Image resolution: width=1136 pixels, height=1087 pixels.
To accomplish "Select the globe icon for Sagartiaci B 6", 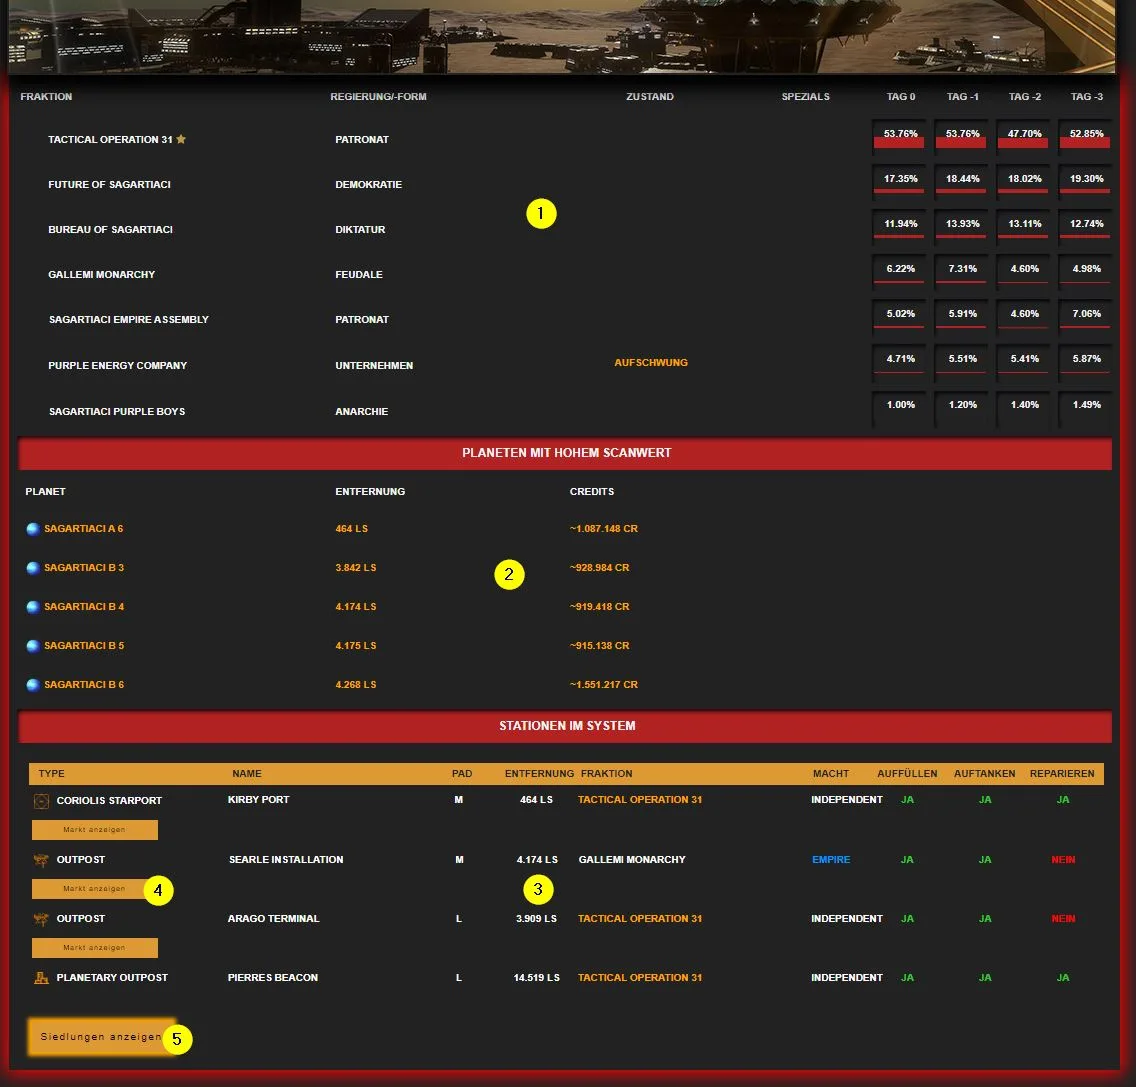I will pos(33,685).
